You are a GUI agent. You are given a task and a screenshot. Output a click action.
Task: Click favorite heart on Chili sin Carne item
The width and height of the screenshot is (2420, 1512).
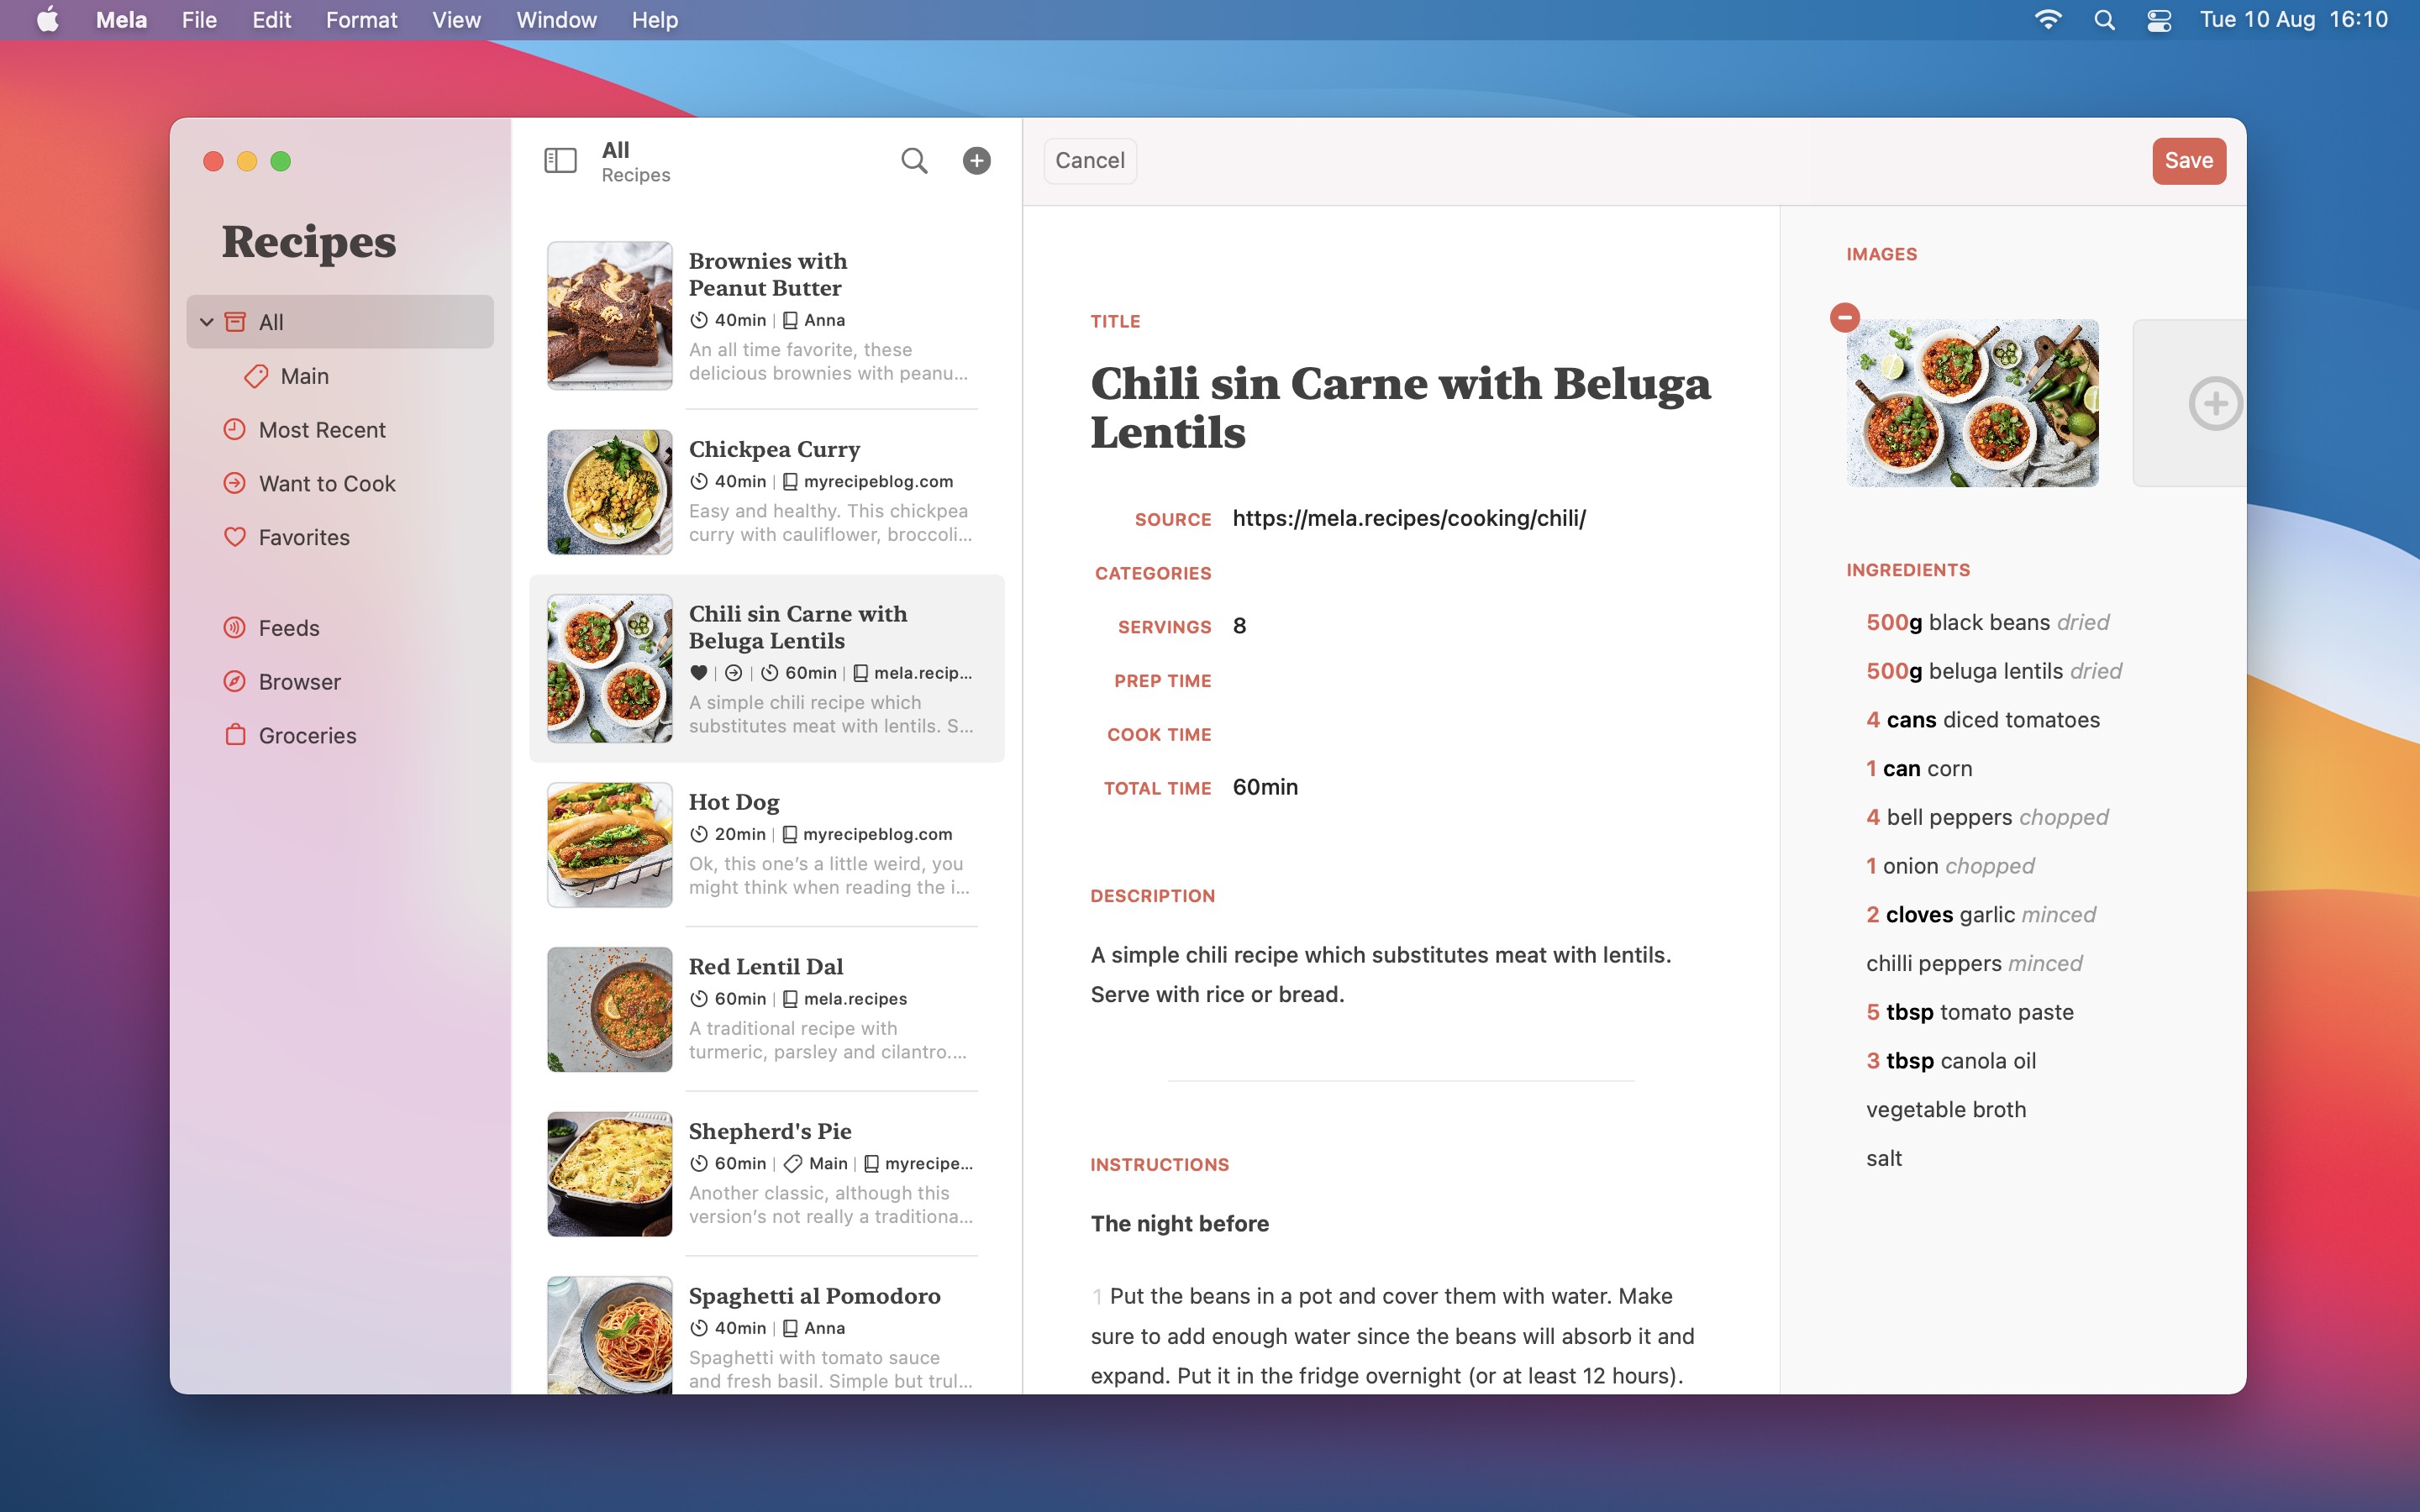point(699,673)
